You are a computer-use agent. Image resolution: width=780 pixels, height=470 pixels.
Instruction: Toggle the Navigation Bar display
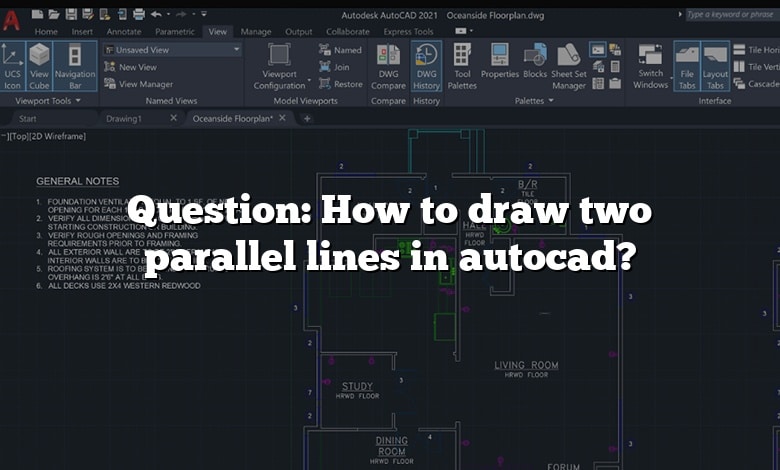[75, 66]
